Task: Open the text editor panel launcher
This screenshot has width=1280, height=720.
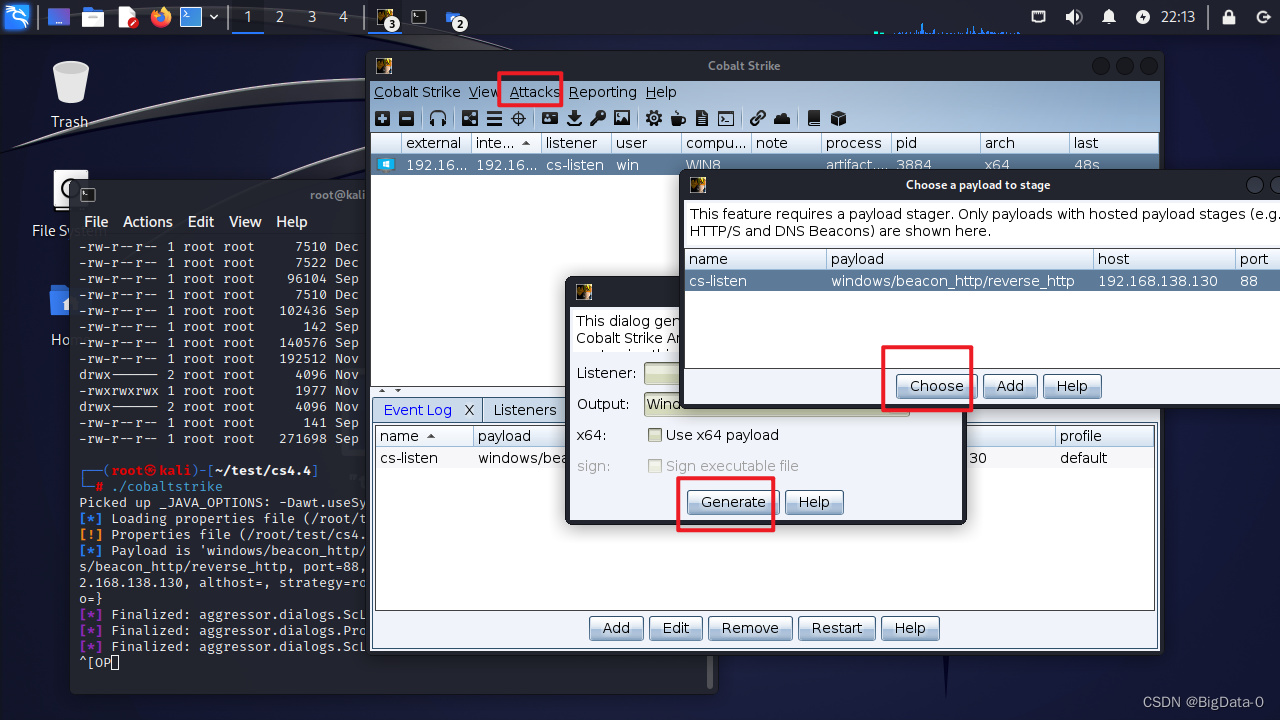Action: pos(127,17)
